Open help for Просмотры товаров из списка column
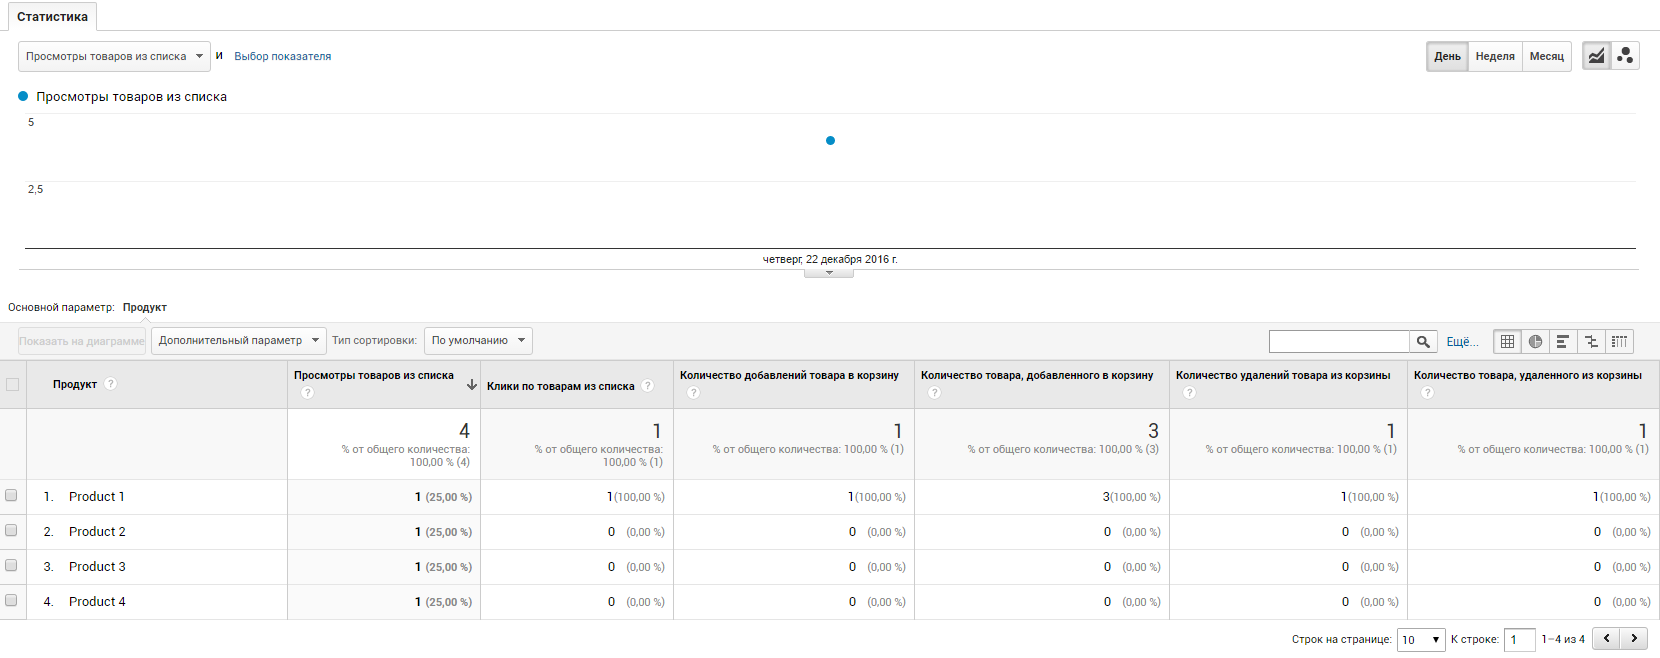The image size is (1660, 658). 308,393
